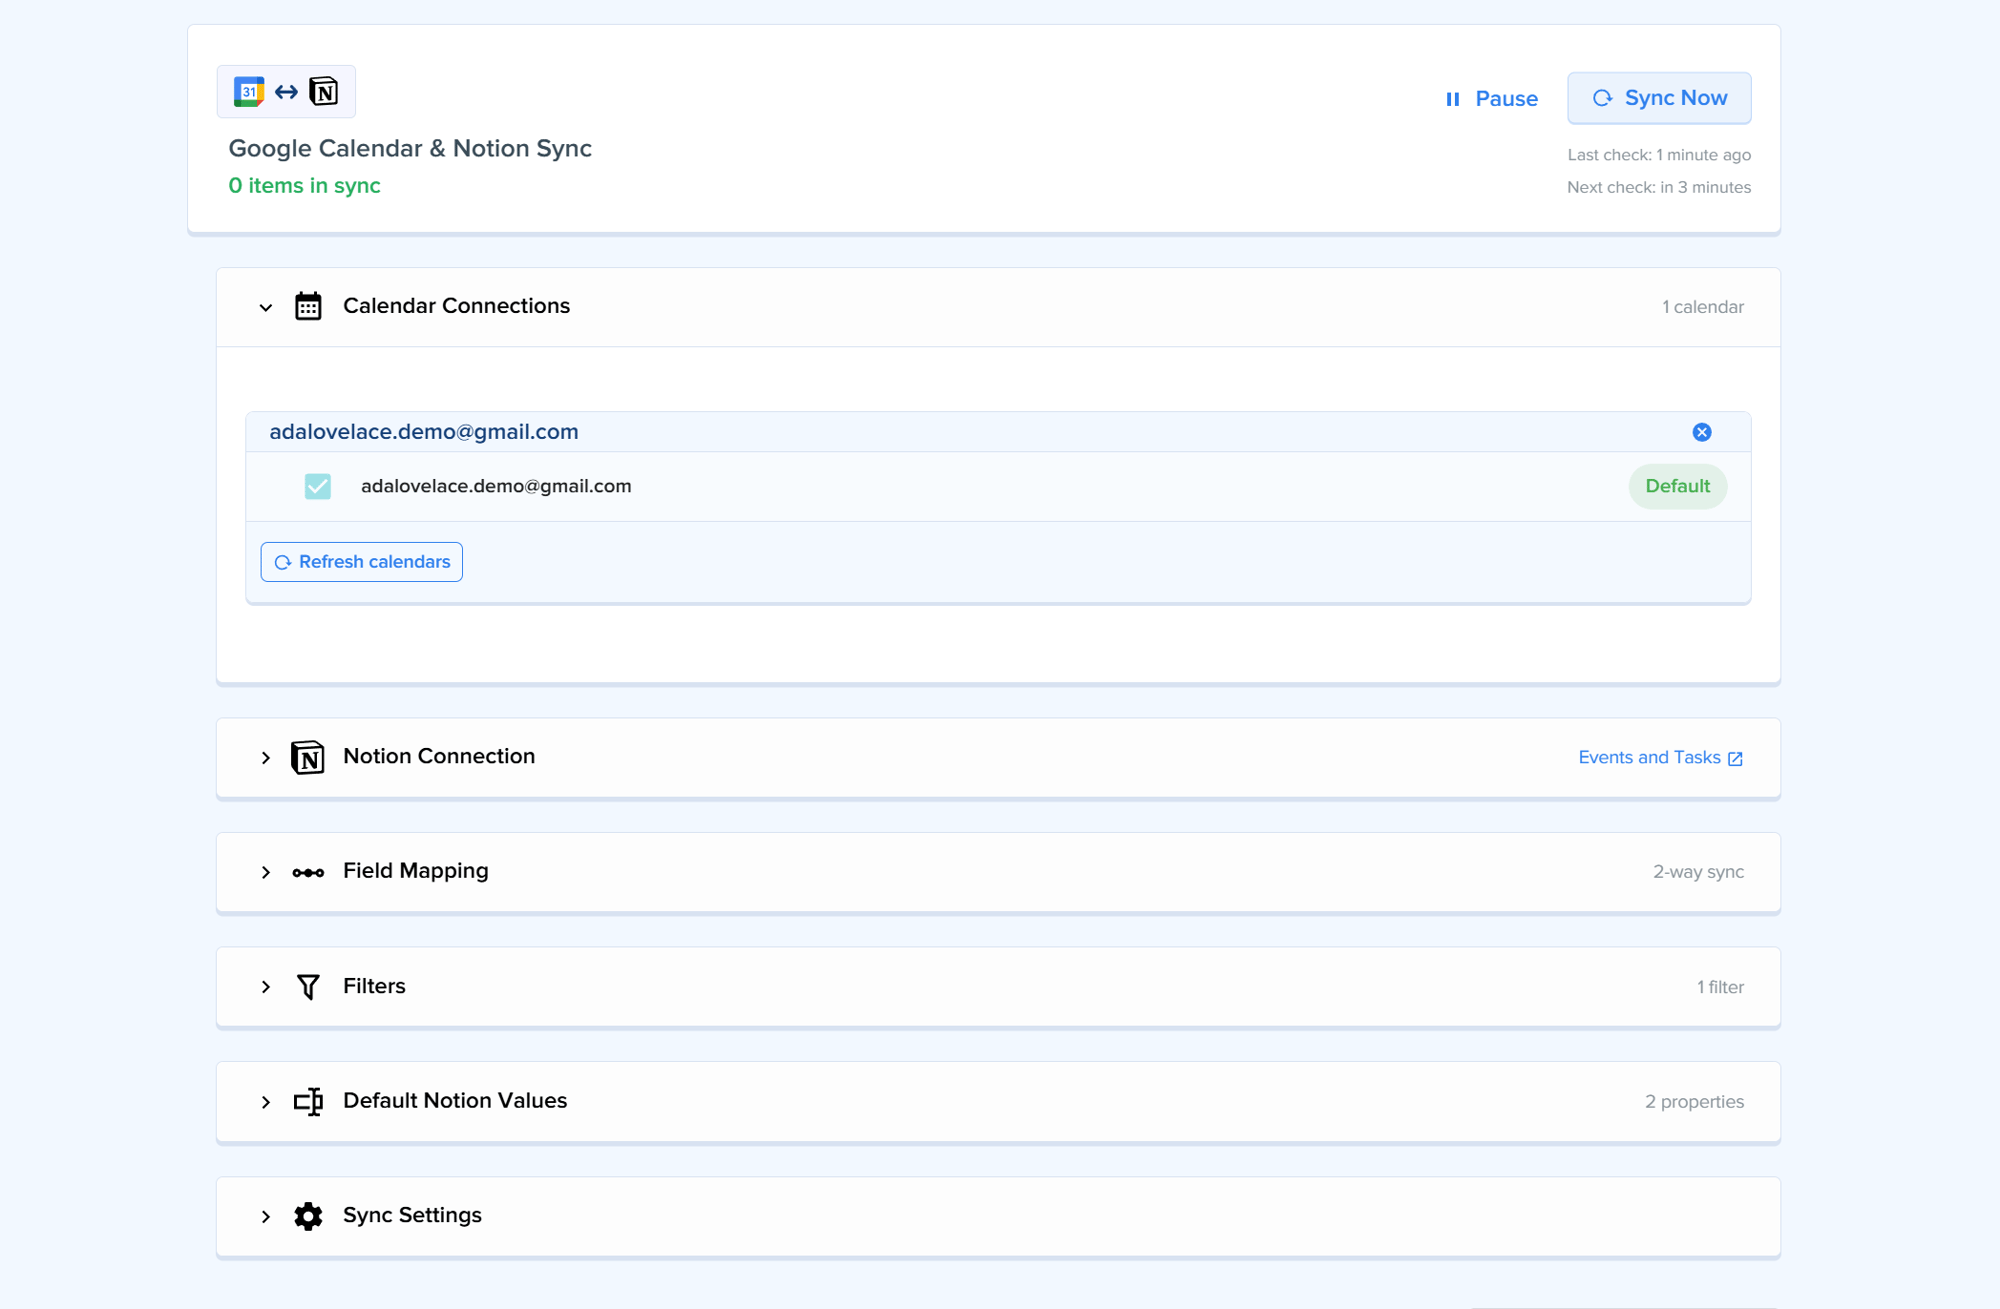The height and width of the screenshot is (1309, 2000).
Task: Click the '1 filter' summary text
Action: coord(1720,987)
